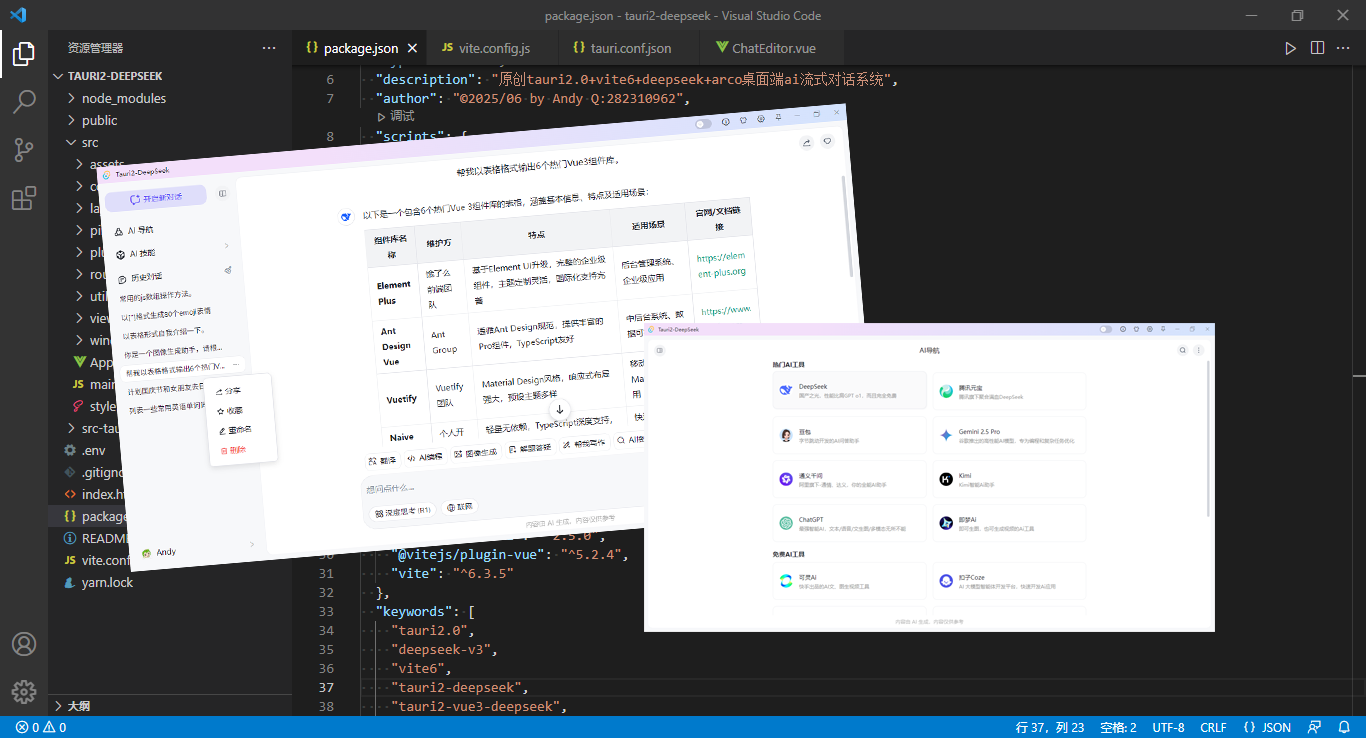Screen dimensions: 1366x738
Task: Open the ChatGPT card in AI导航
Action: [850, 523]
